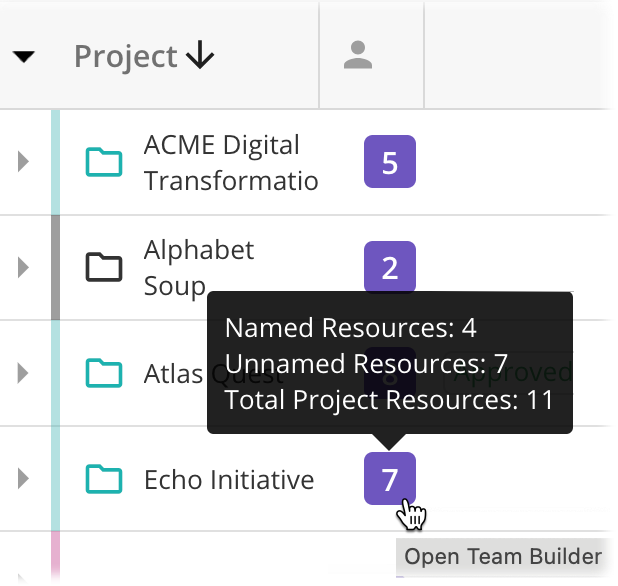
Task: Click the Atlas Quest folder icon
Action: (x=103, y=373)
